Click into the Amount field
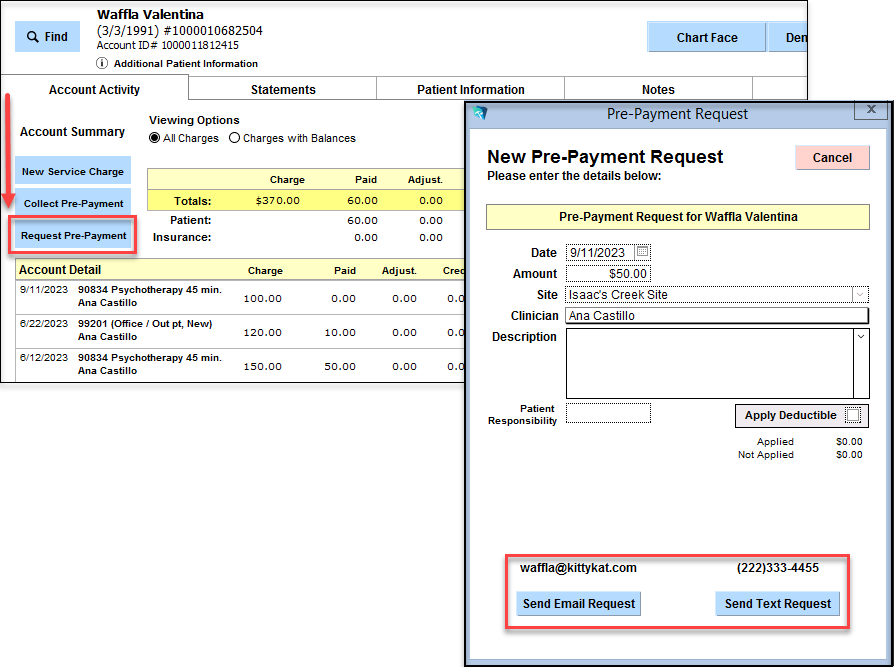894x667 pixels. point(608,274)
